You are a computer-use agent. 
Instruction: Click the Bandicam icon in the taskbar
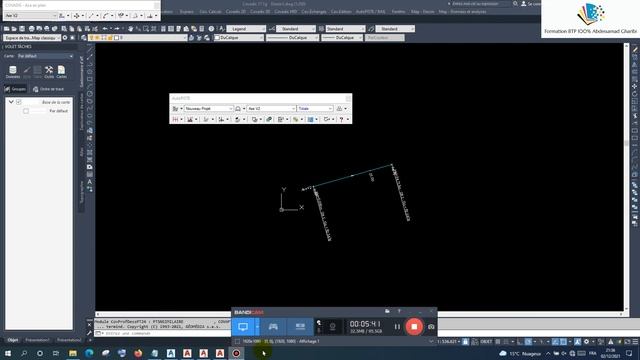pos(236,353)
